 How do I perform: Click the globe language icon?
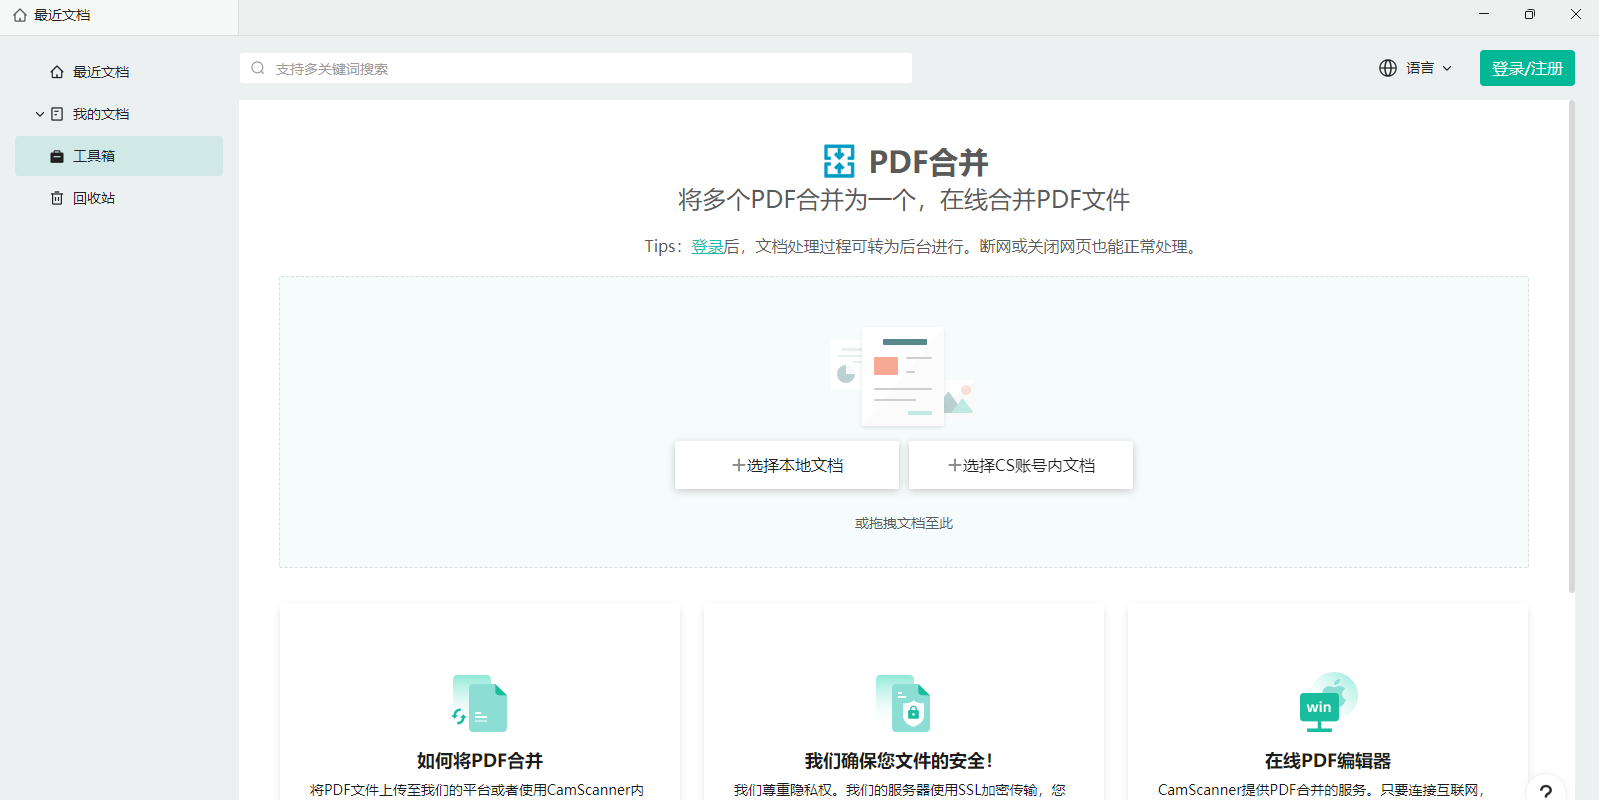1387,68
